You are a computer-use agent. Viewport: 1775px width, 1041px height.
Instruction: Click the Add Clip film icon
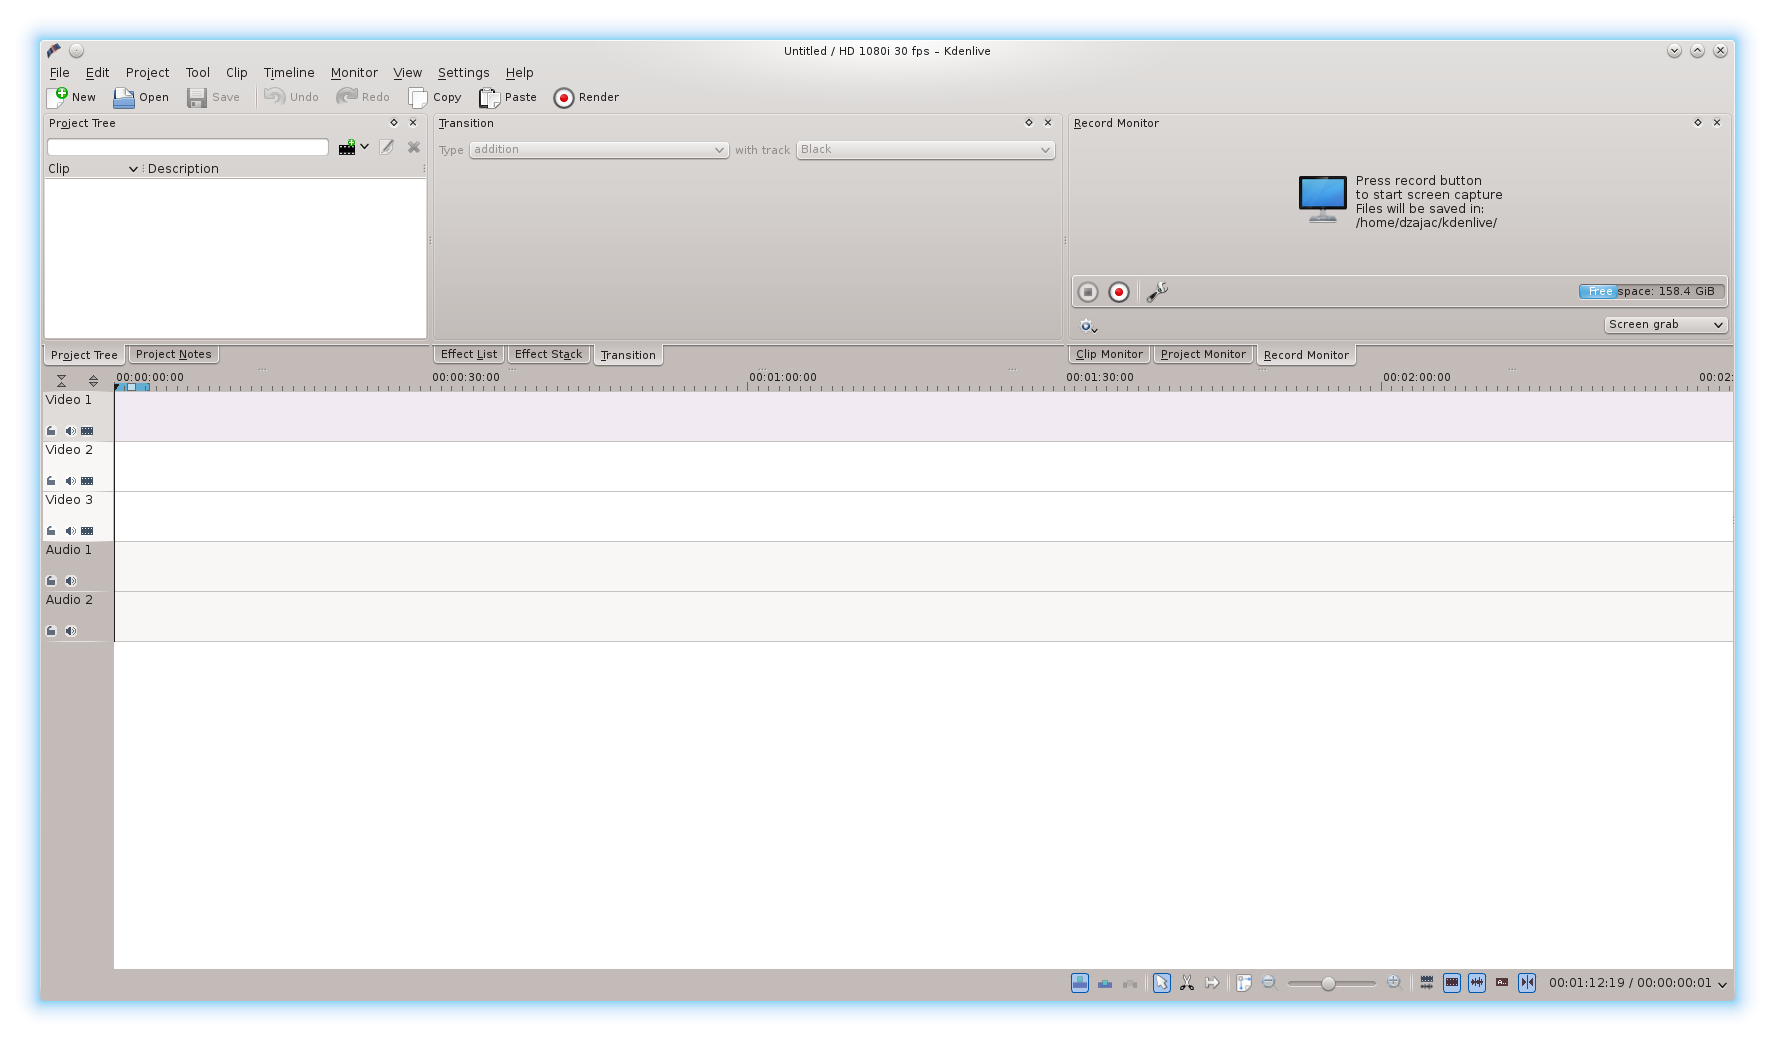(x=346, y=147)
